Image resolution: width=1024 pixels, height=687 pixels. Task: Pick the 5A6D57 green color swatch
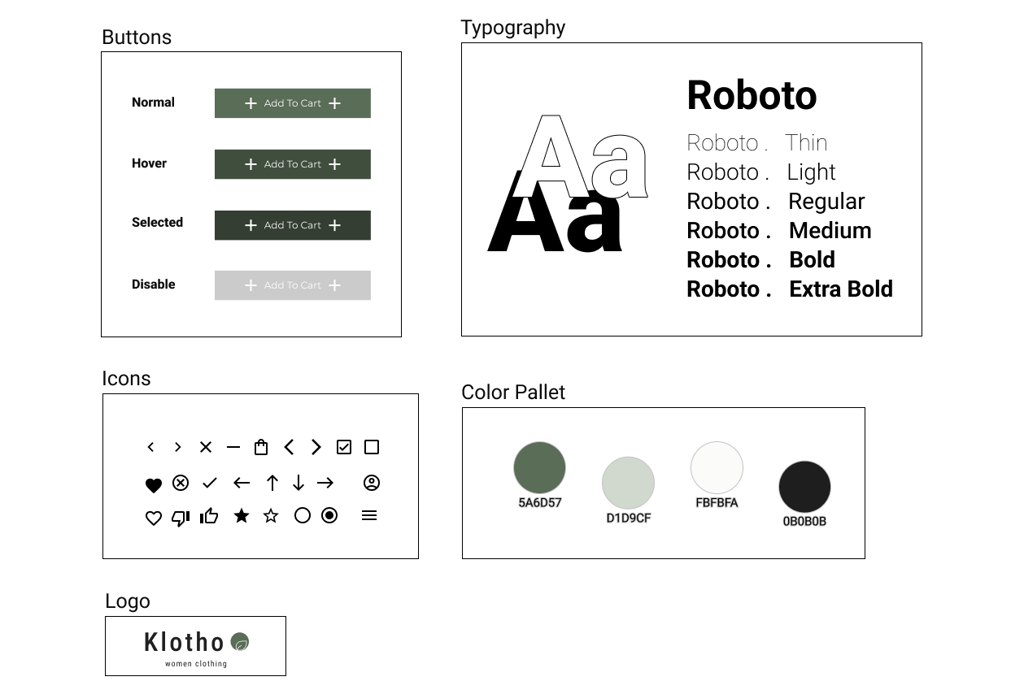point(539,468)
